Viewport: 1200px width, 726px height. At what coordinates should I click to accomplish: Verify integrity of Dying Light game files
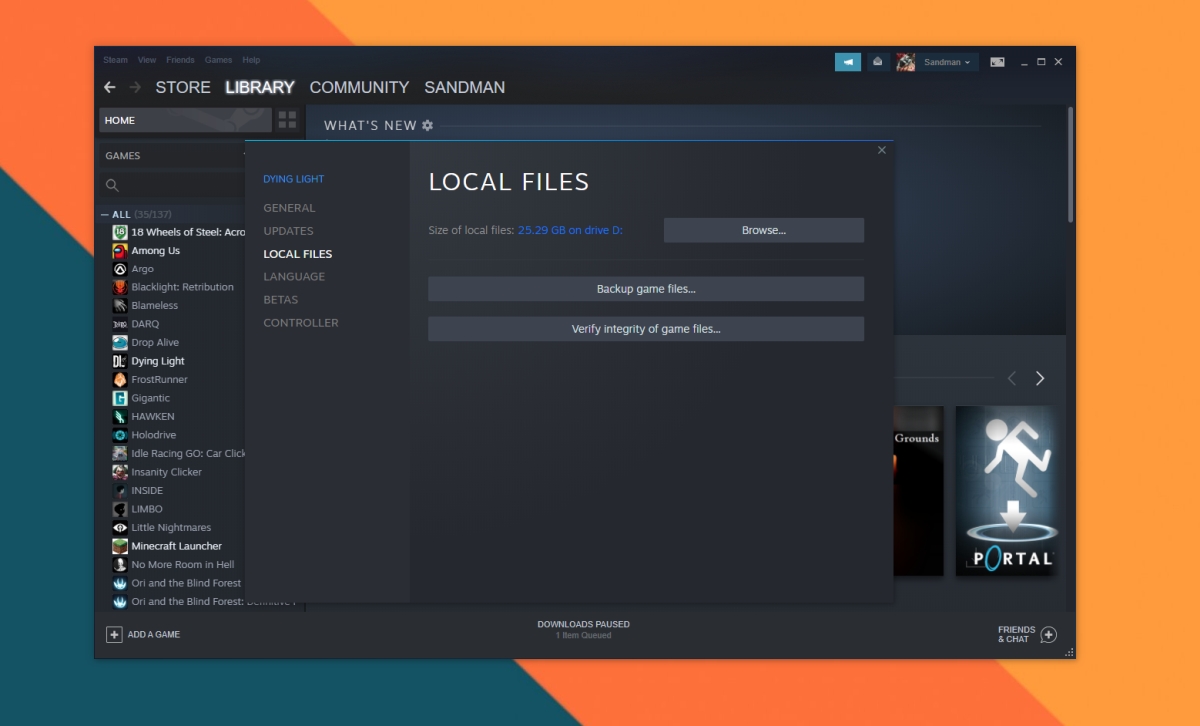[x=646, y=328]
